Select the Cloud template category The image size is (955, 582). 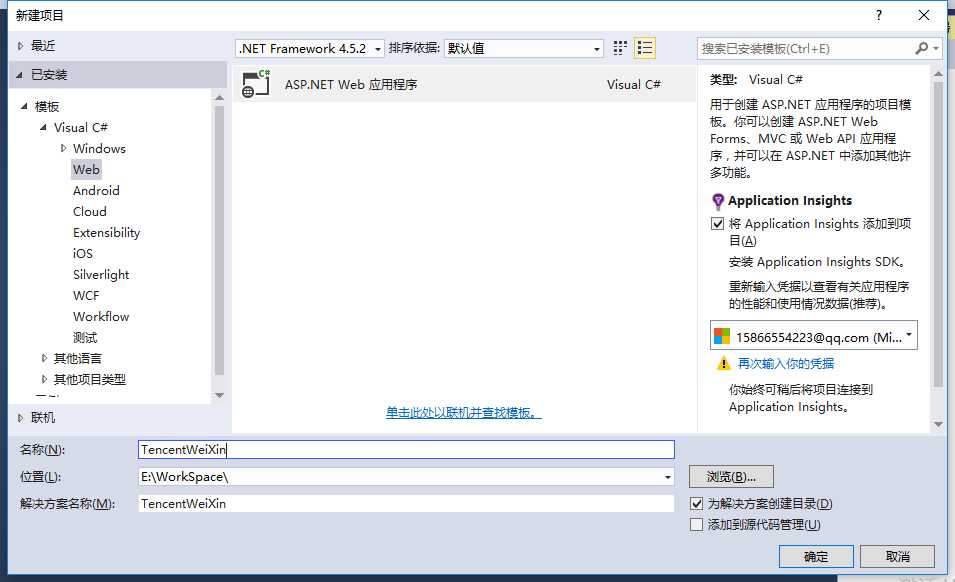click(x=90, y=211)
